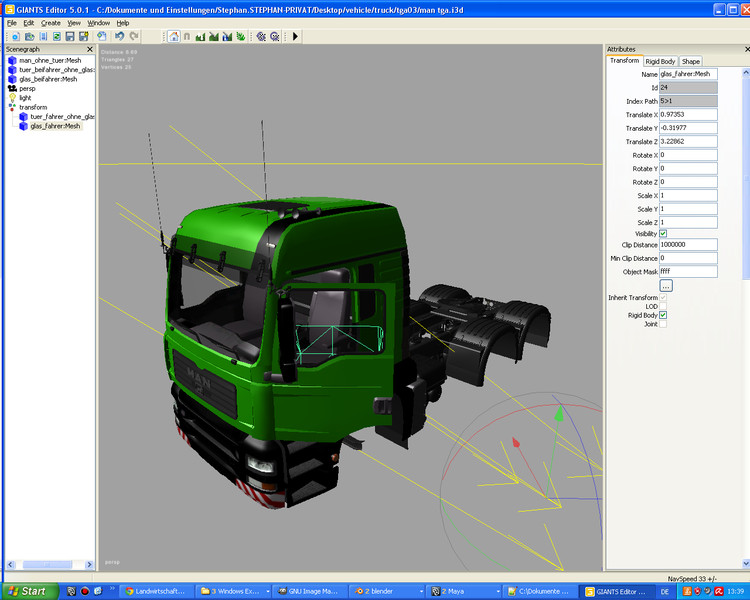Image resolution: width=750 pixels, height=600 pixels.
Task: Click the Redo arrow icon
Action: [x=134, y=36]
